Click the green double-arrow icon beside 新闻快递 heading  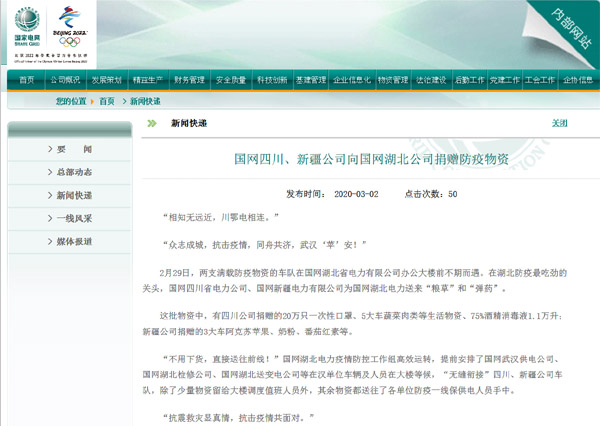pyautogui.click(x=152, y=123)
